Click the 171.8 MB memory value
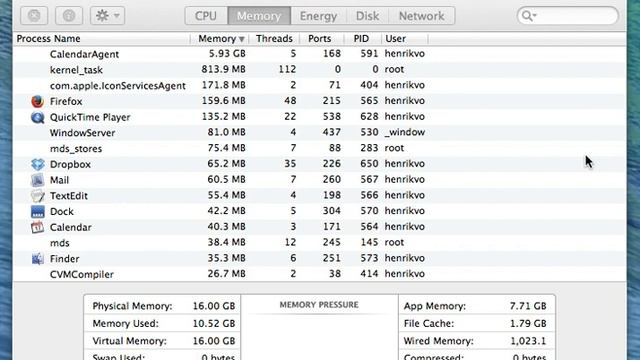Image resolution: width=640 pixels, height=360 pixels. point(223,85)
